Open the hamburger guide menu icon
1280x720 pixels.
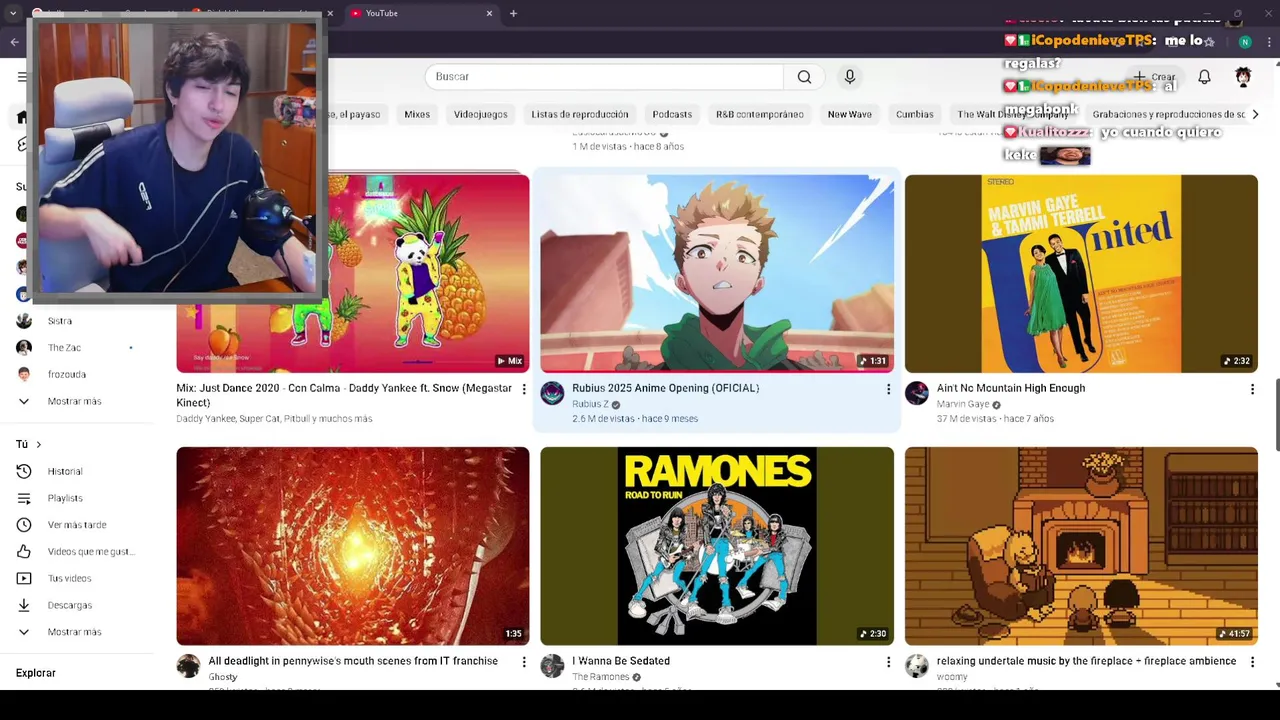(x=22, y=77)
